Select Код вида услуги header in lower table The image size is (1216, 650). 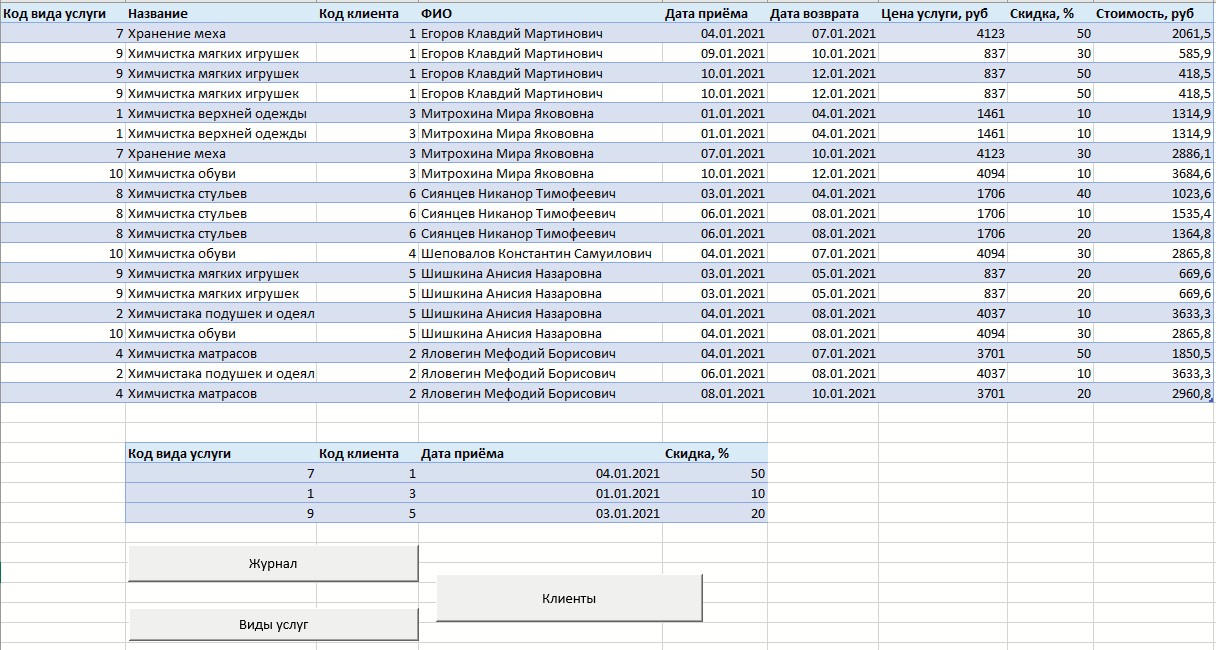tap(221, 453)
